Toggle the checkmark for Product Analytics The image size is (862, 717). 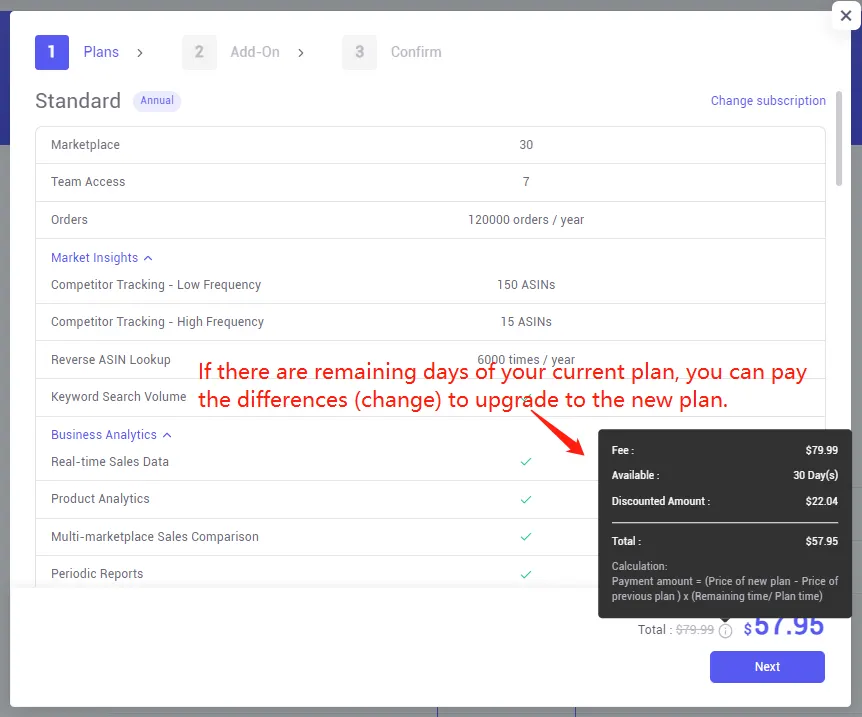click(x=526, y=499)
